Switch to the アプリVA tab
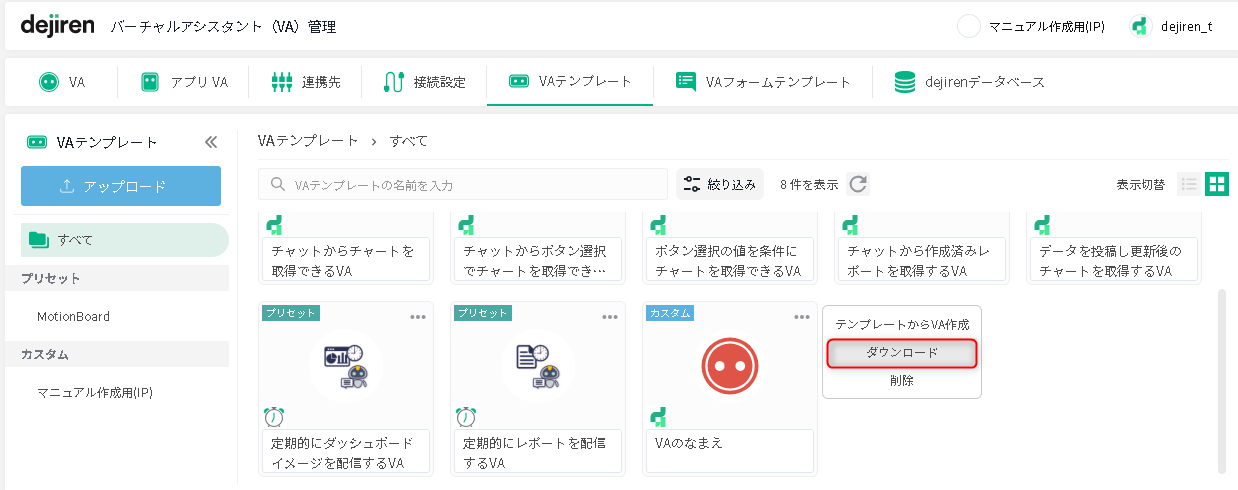Image resolution: width=1238 pixels, height=490 pixels. pyautogui.click(x=185, y=82)
